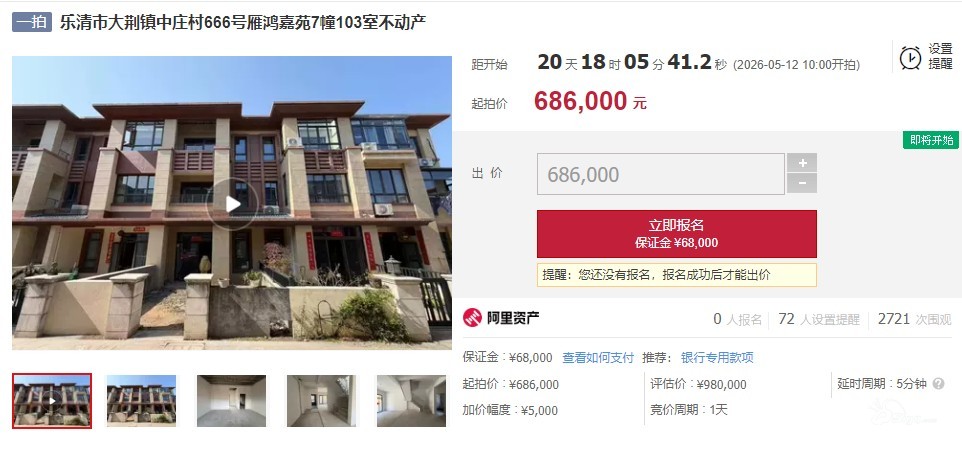Click the 设置提醒 text label
962x451 pixels.
click(940, 56)
